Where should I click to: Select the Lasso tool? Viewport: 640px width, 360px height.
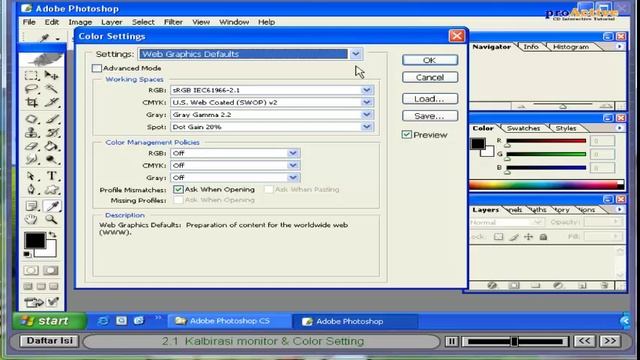(x=31, y=89)
